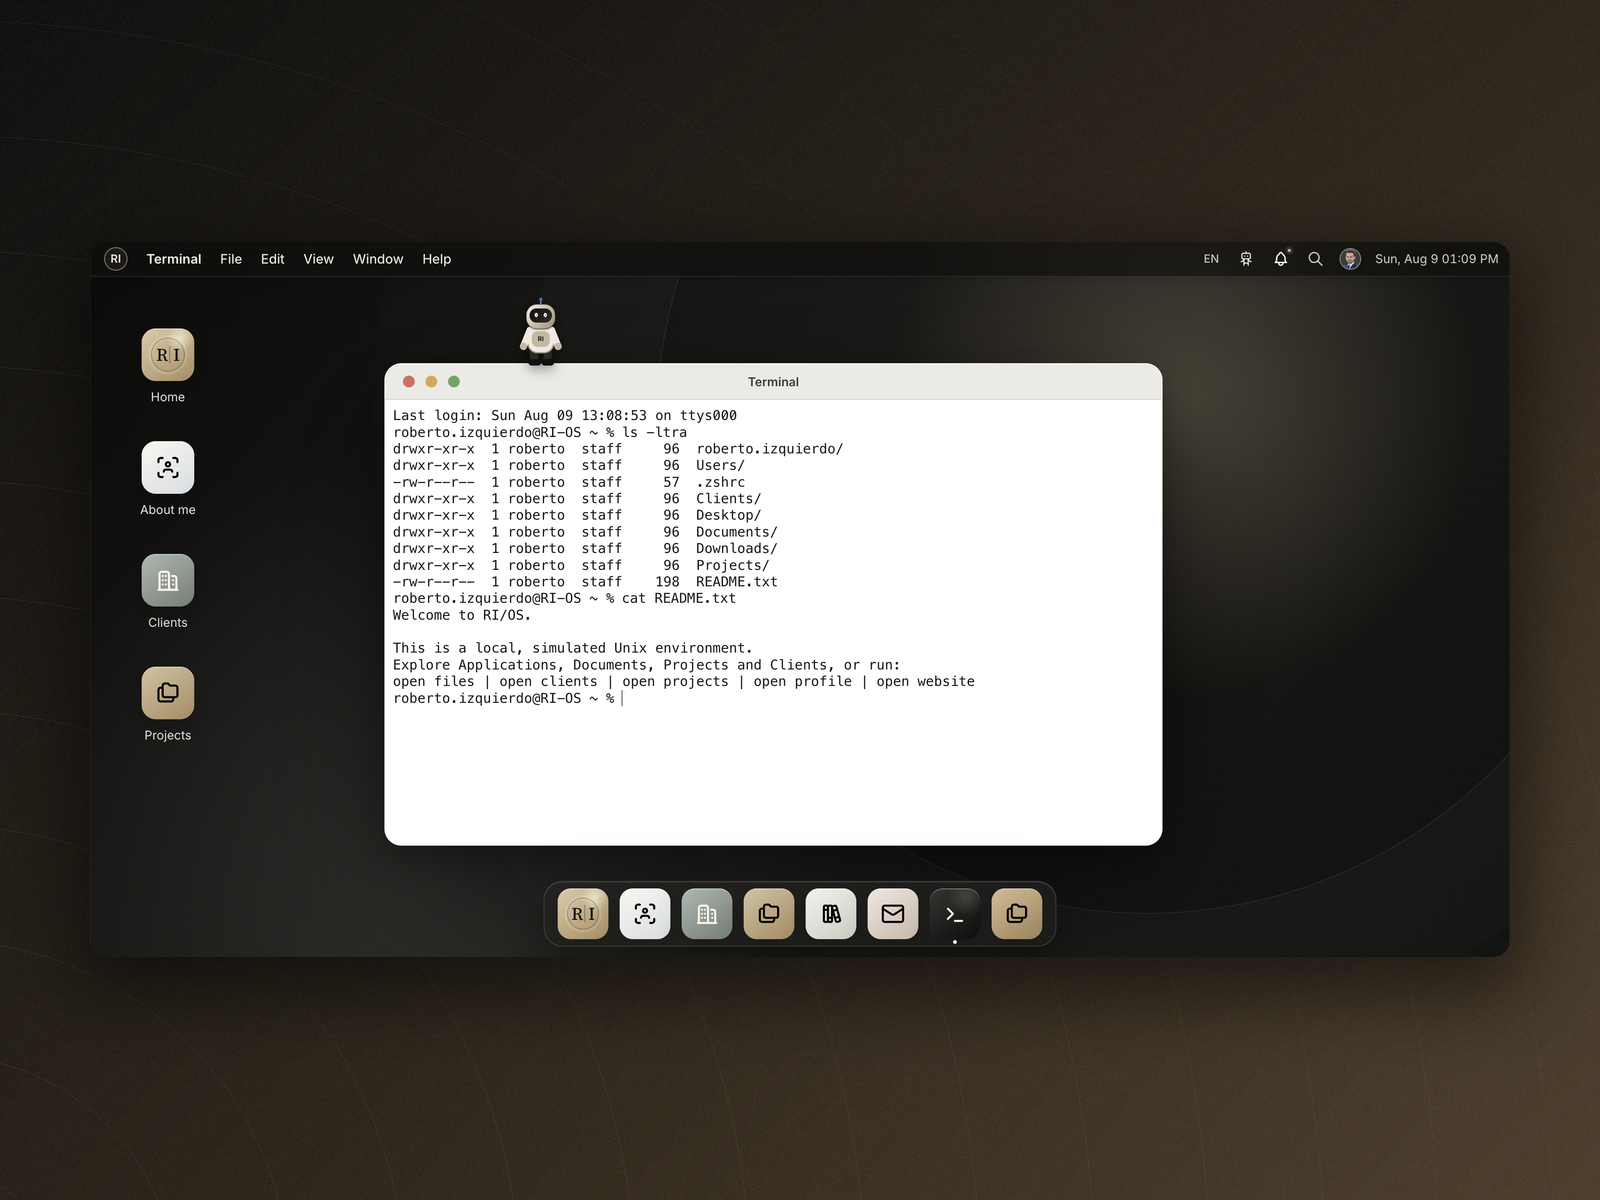Screen dimensions: 1600x1200
Task: Click 'open clients' in the README output
Action: tap(548, 682)
